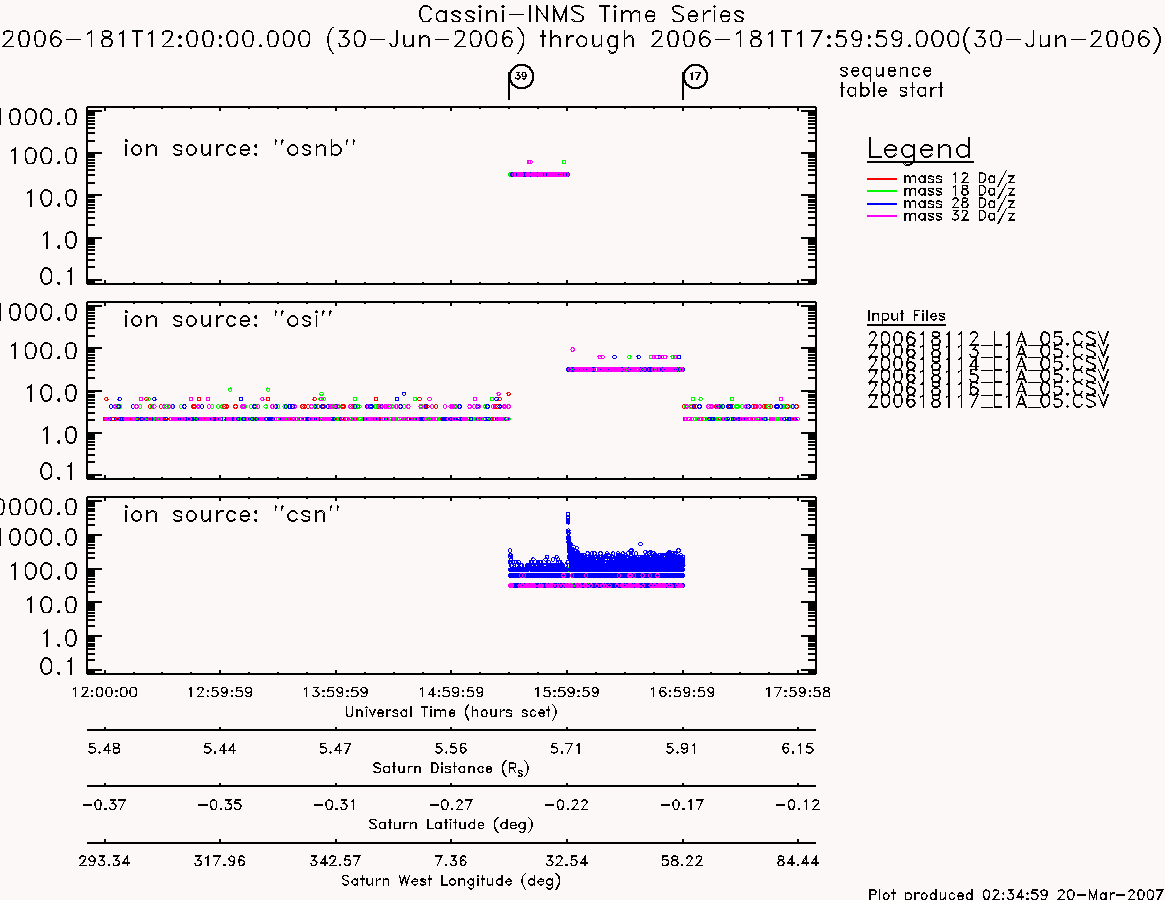
Task: Click the 'sequence table start' label
Action: [891, 80]
